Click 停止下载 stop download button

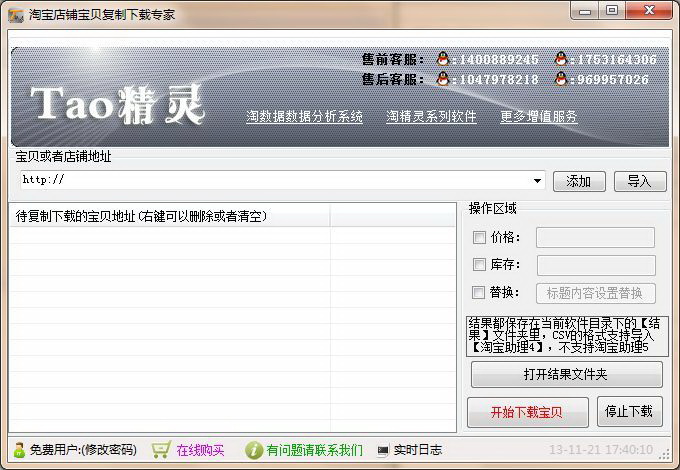coord(629,411)
